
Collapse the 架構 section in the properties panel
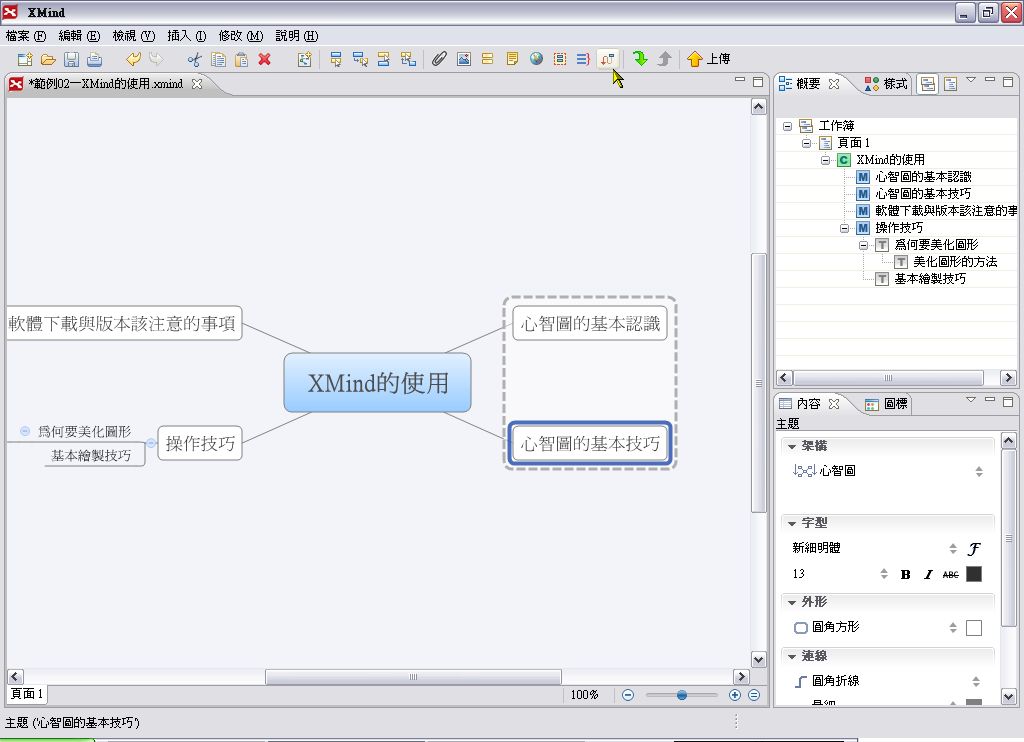tap(792, 447)
